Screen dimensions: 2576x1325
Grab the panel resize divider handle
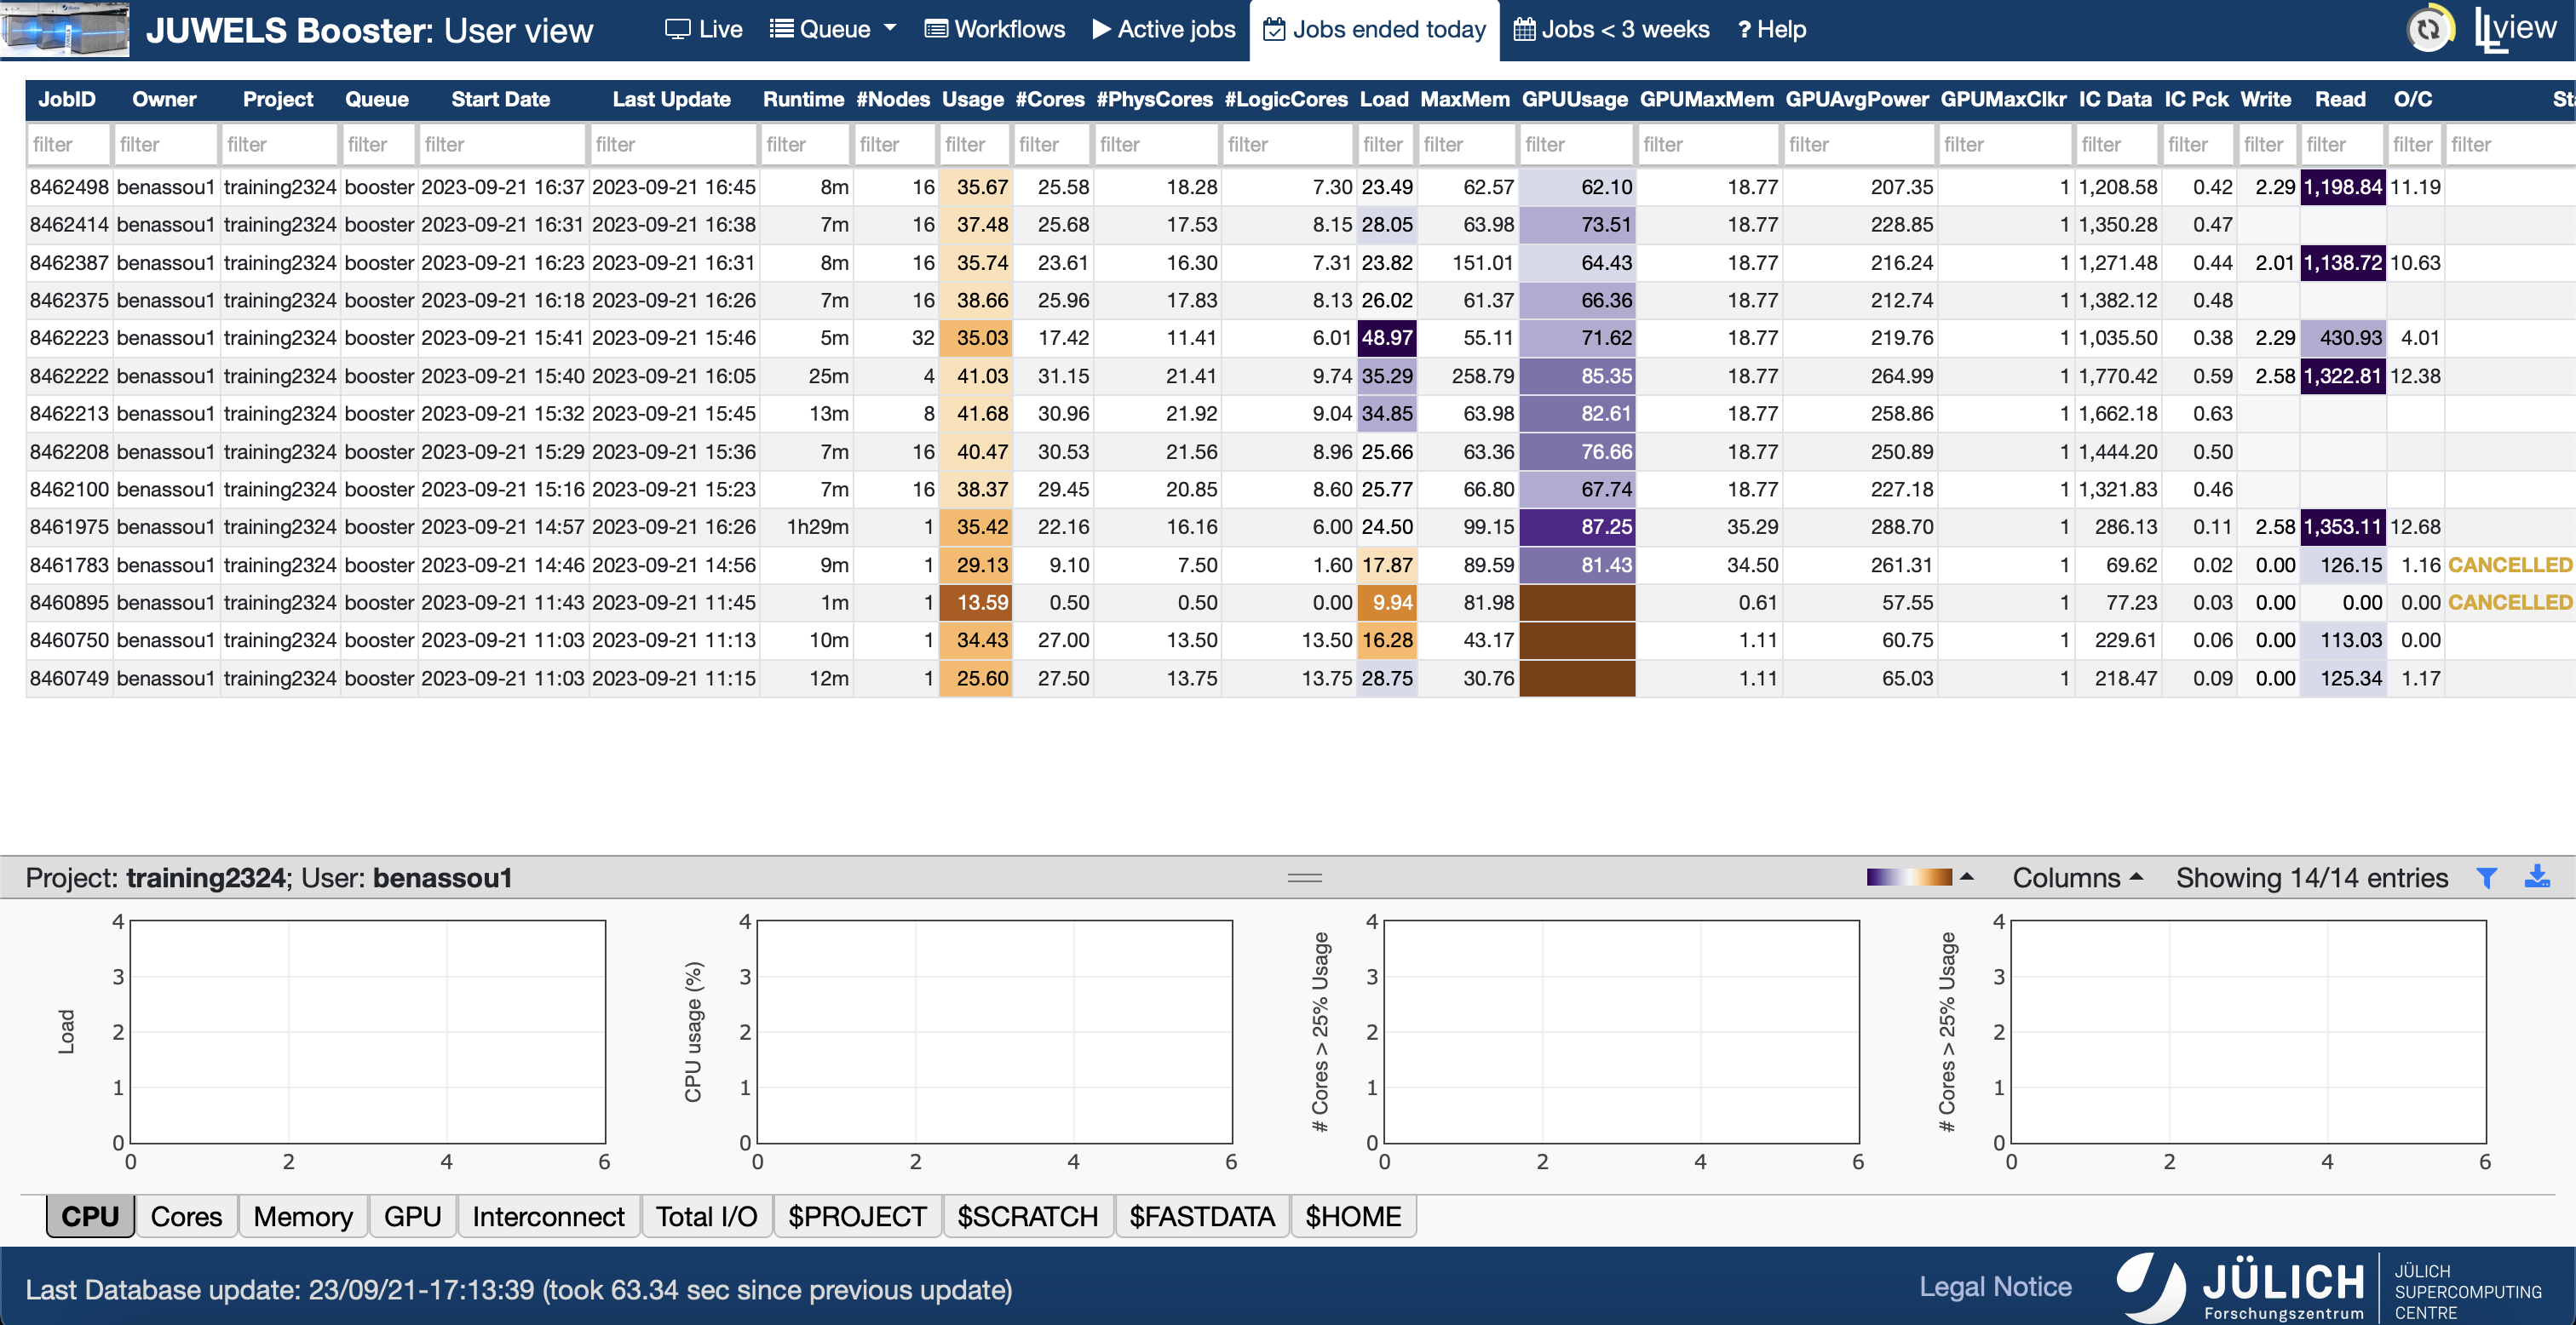(x=1304, y=877)
